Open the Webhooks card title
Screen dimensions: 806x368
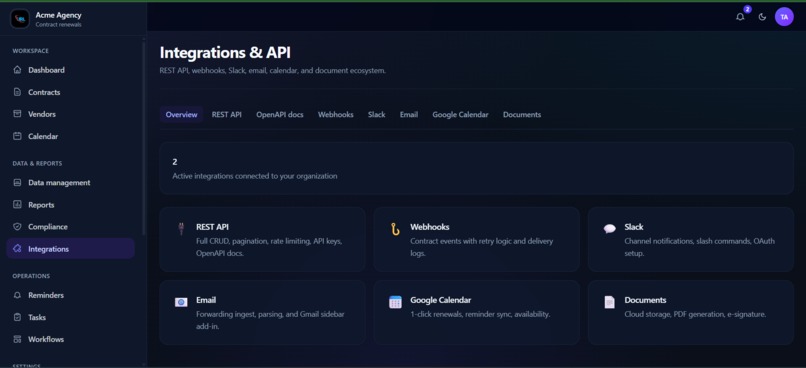pos(430,227)
